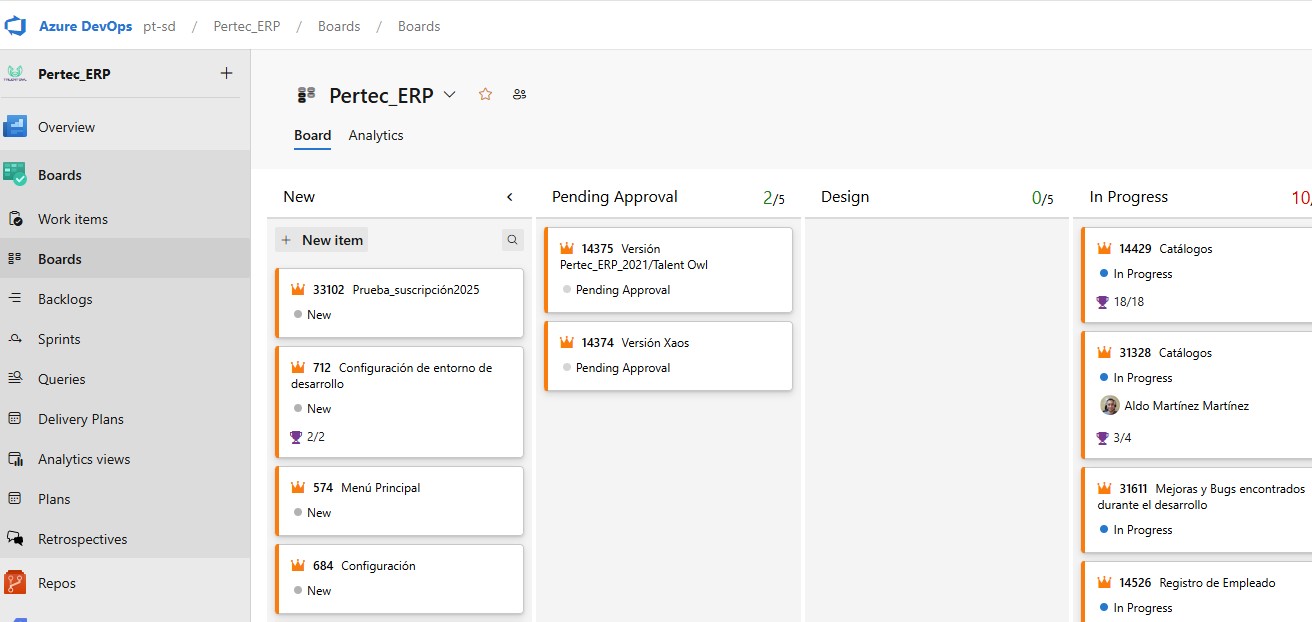Viewport: 1312px width, 622px height.
Task: Switch to the Analytics tab
Action: (376, 135)
